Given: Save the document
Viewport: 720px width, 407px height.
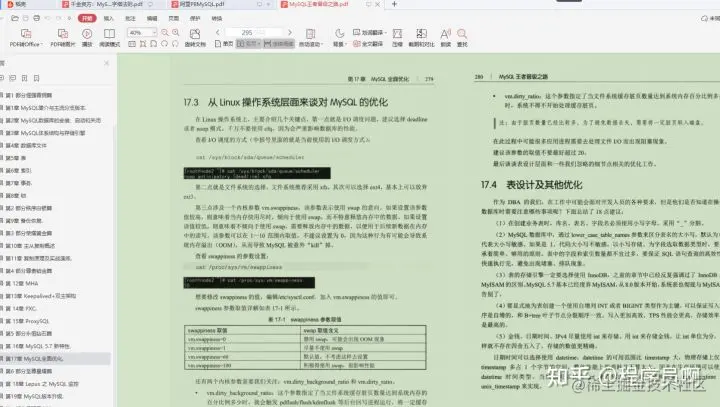Looking at the screenshot, I should pyautogui.click(x=26, y=18).
